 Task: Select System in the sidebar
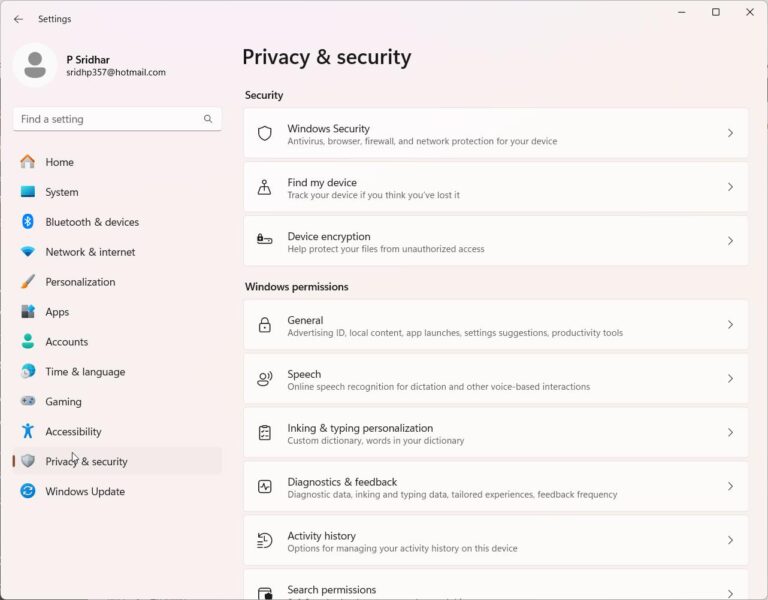pyautogui.click(x=118, y=192)
